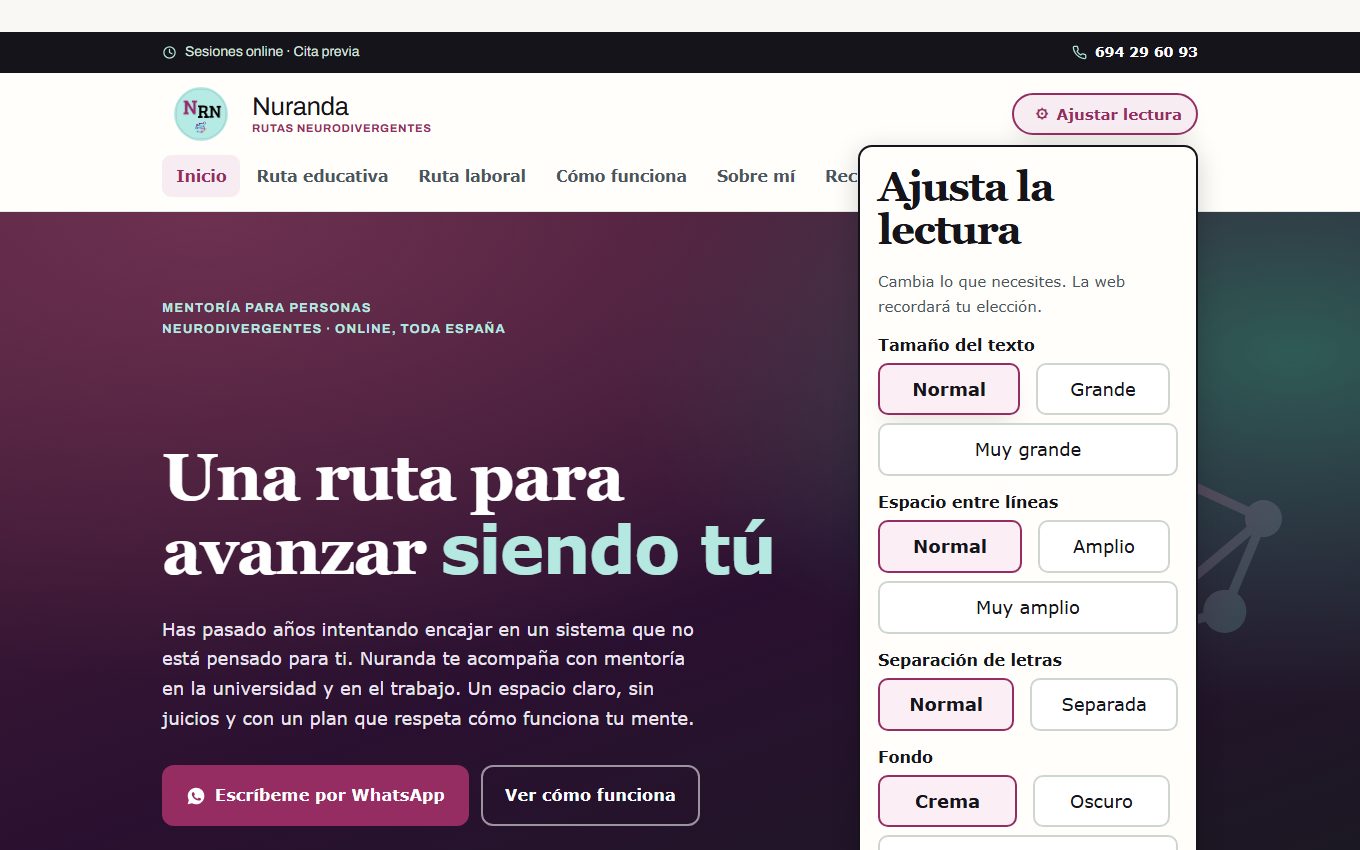
Task: Click the Ajusta la lectura heading
Action: point(966,208)
